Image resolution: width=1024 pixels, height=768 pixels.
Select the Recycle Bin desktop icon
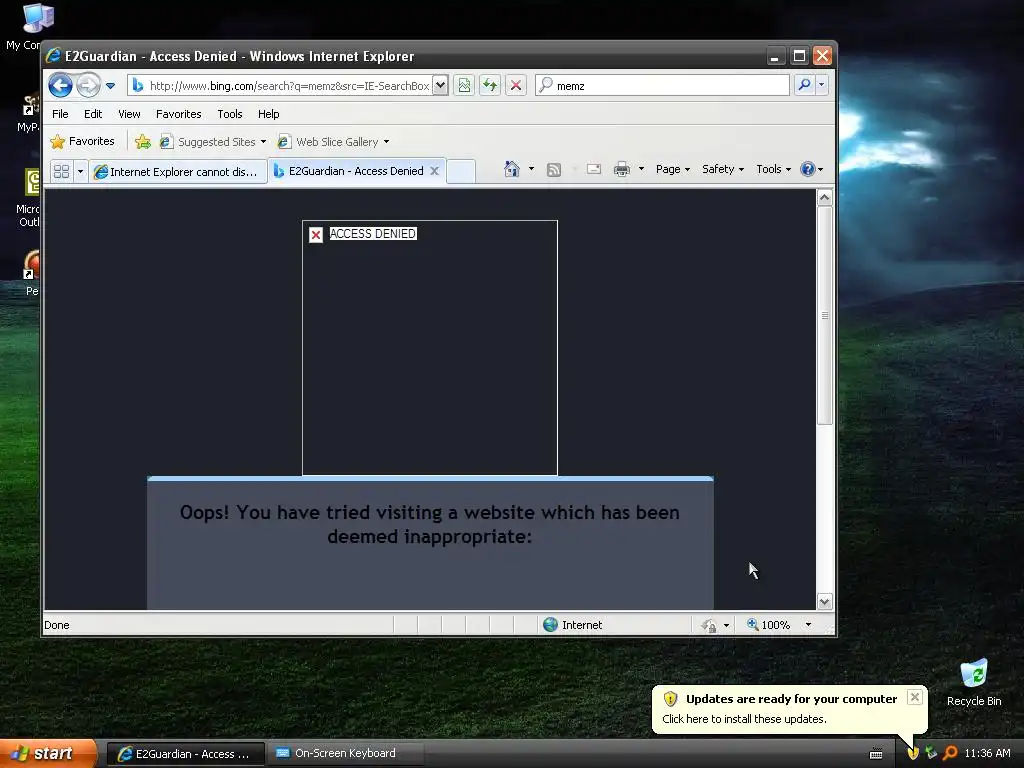(x=974, y=682)
